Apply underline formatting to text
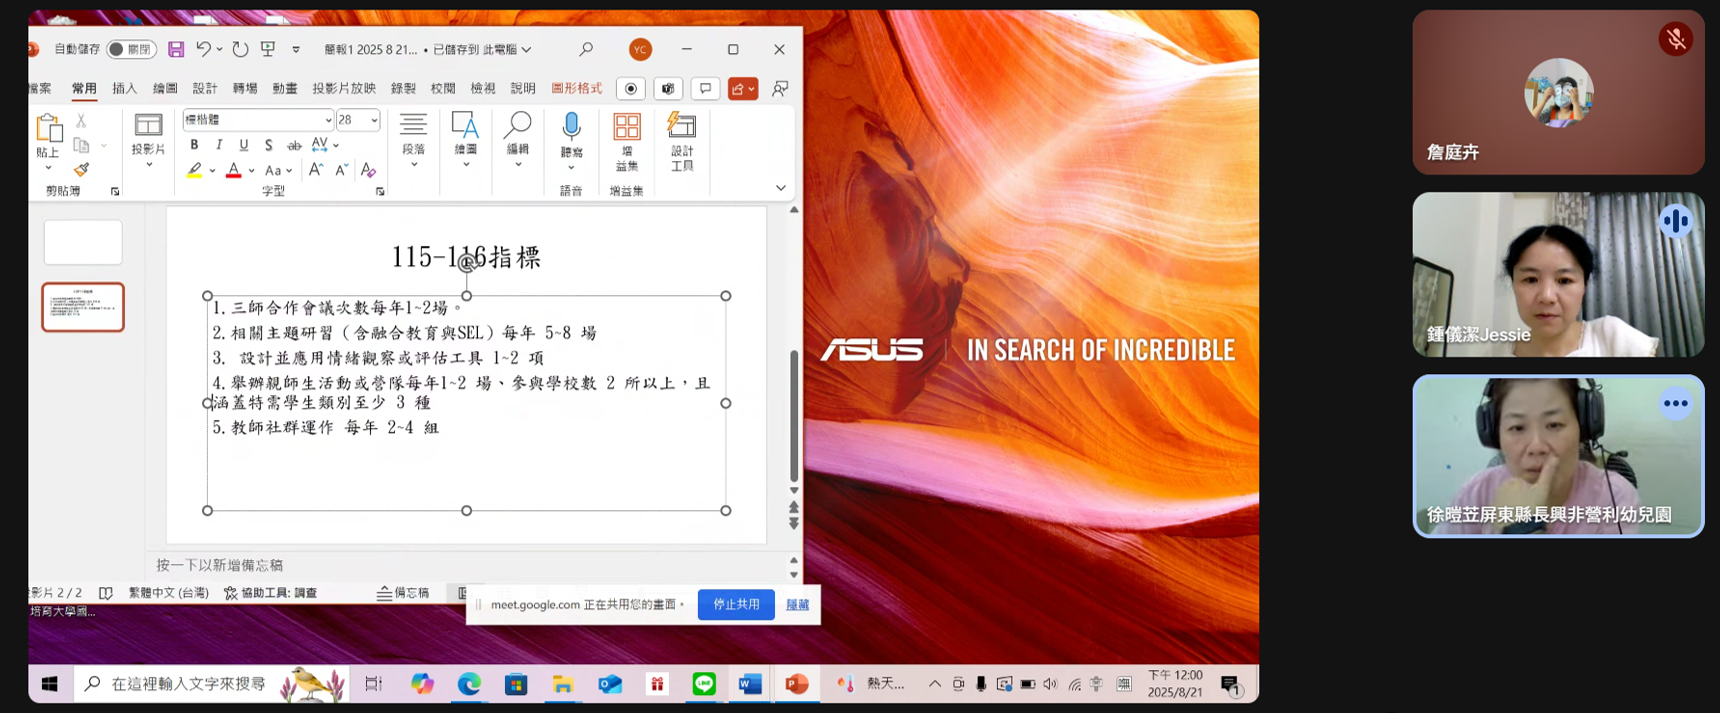 pyautogui.click(x=243, y=145)
